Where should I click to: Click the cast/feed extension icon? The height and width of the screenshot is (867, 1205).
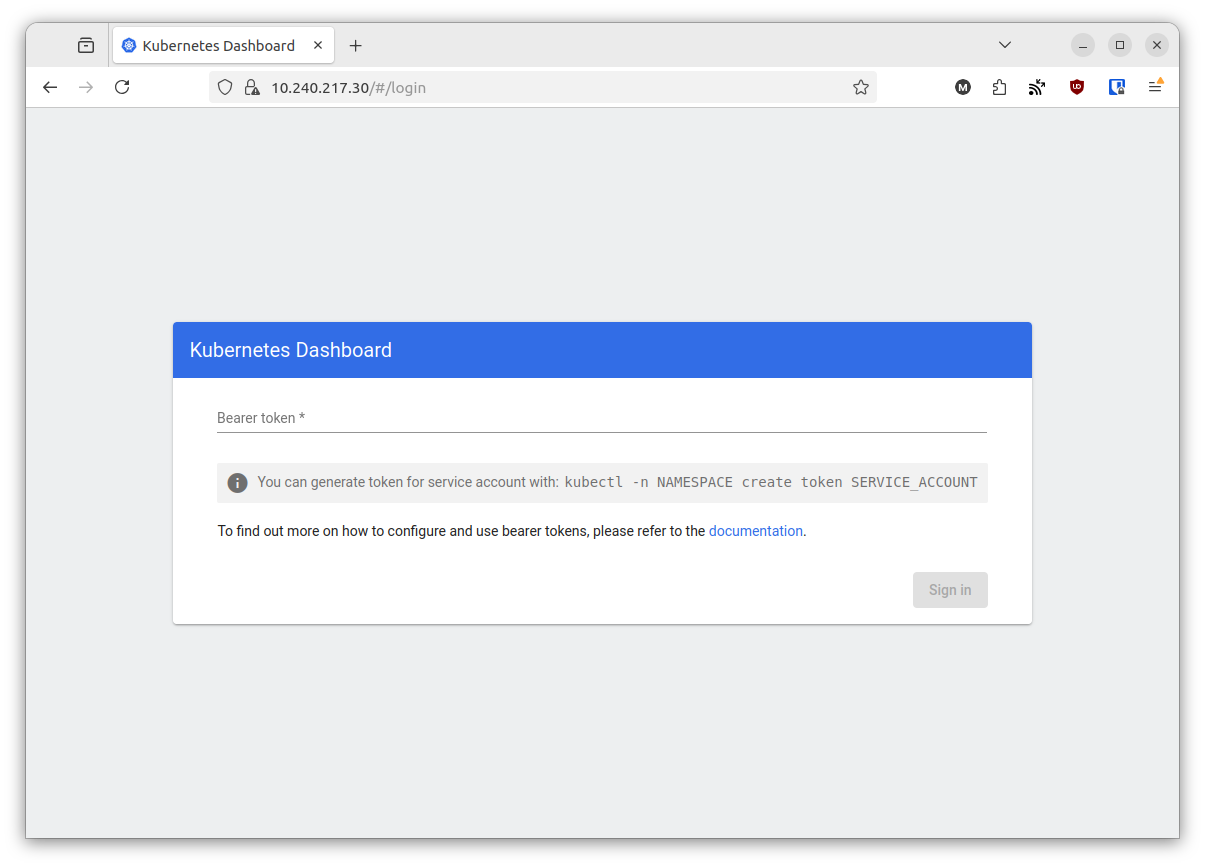pyautogui.click(x=1037, y=87)
